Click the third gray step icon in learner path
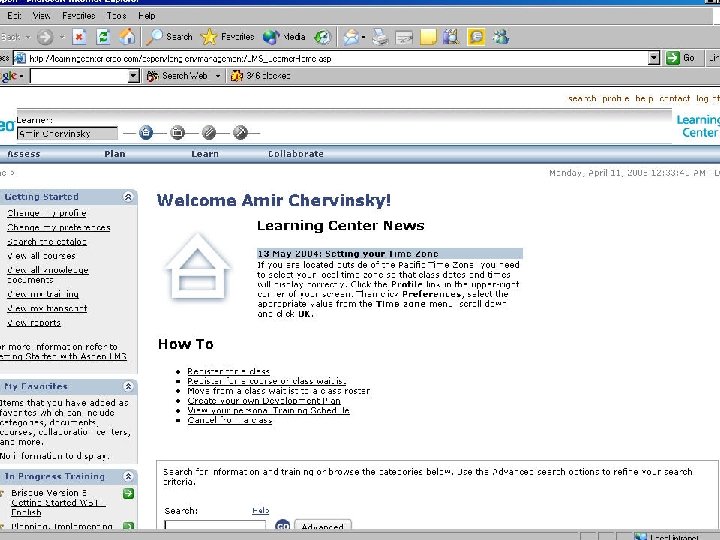This screenshot has height=540, width=720. (x=208, y=133)
